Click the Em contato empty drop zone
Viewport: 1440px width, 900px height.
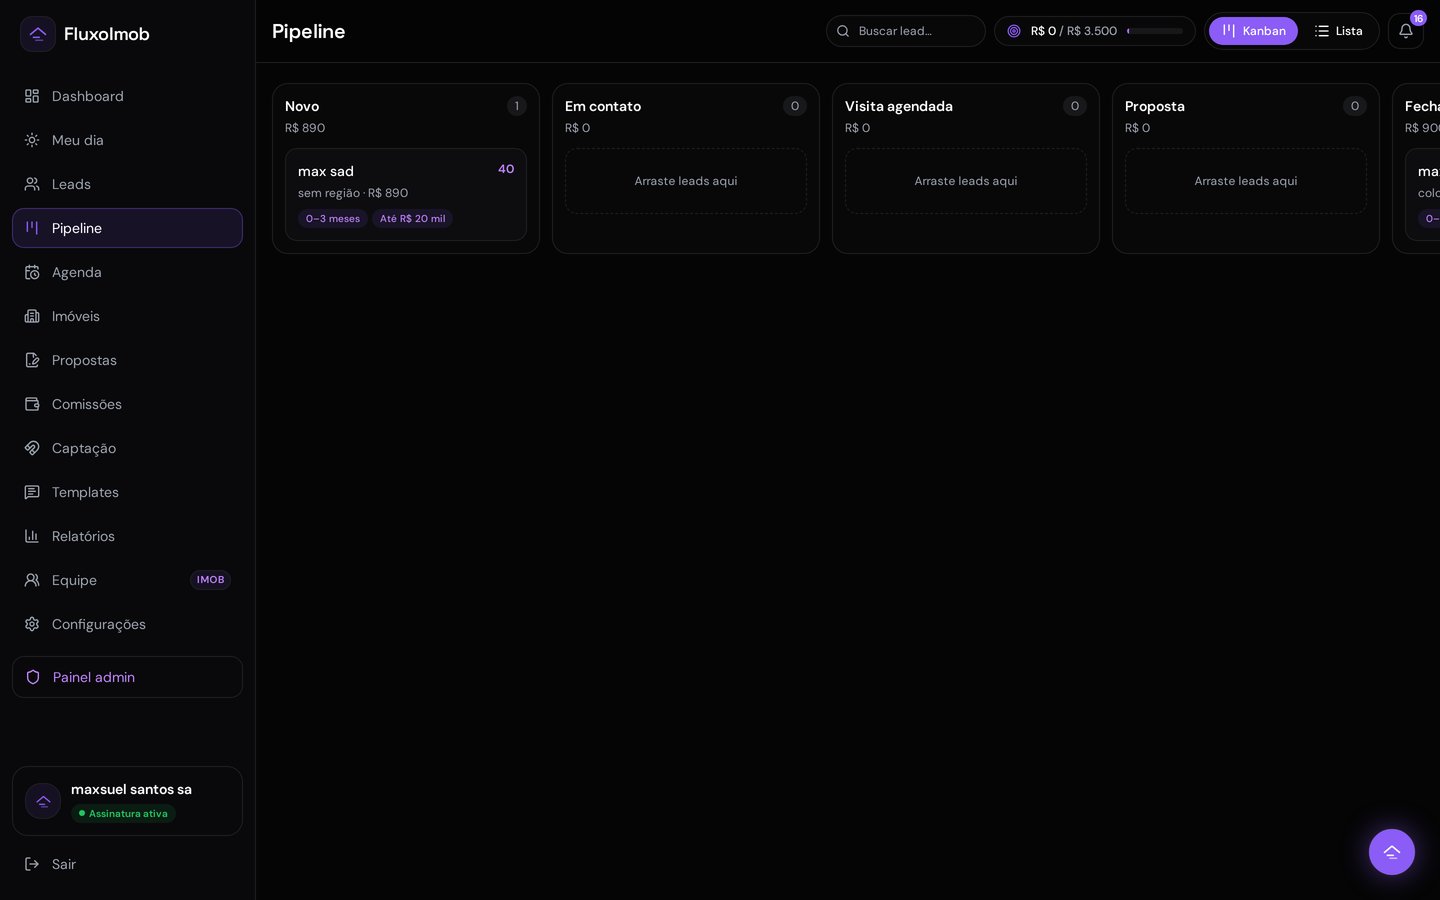pyautogui.click(x=686, y=181)
